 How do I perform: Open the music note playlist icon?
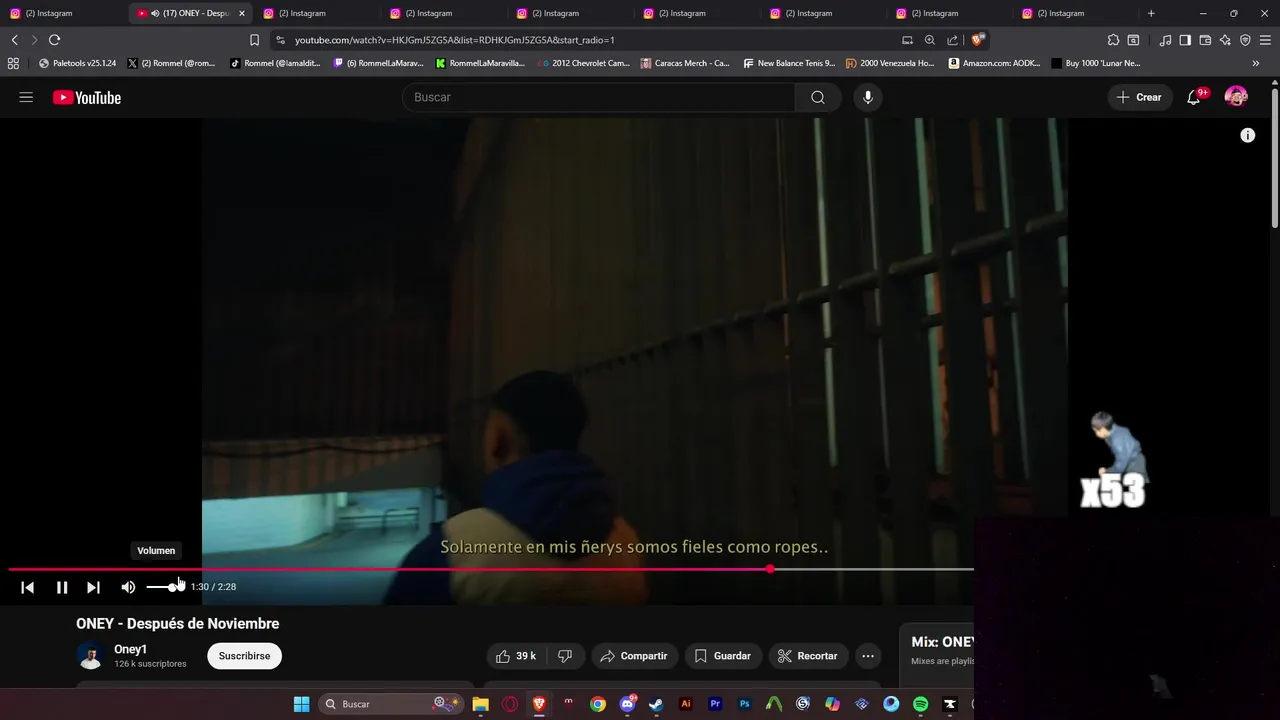pos(1165,40)
